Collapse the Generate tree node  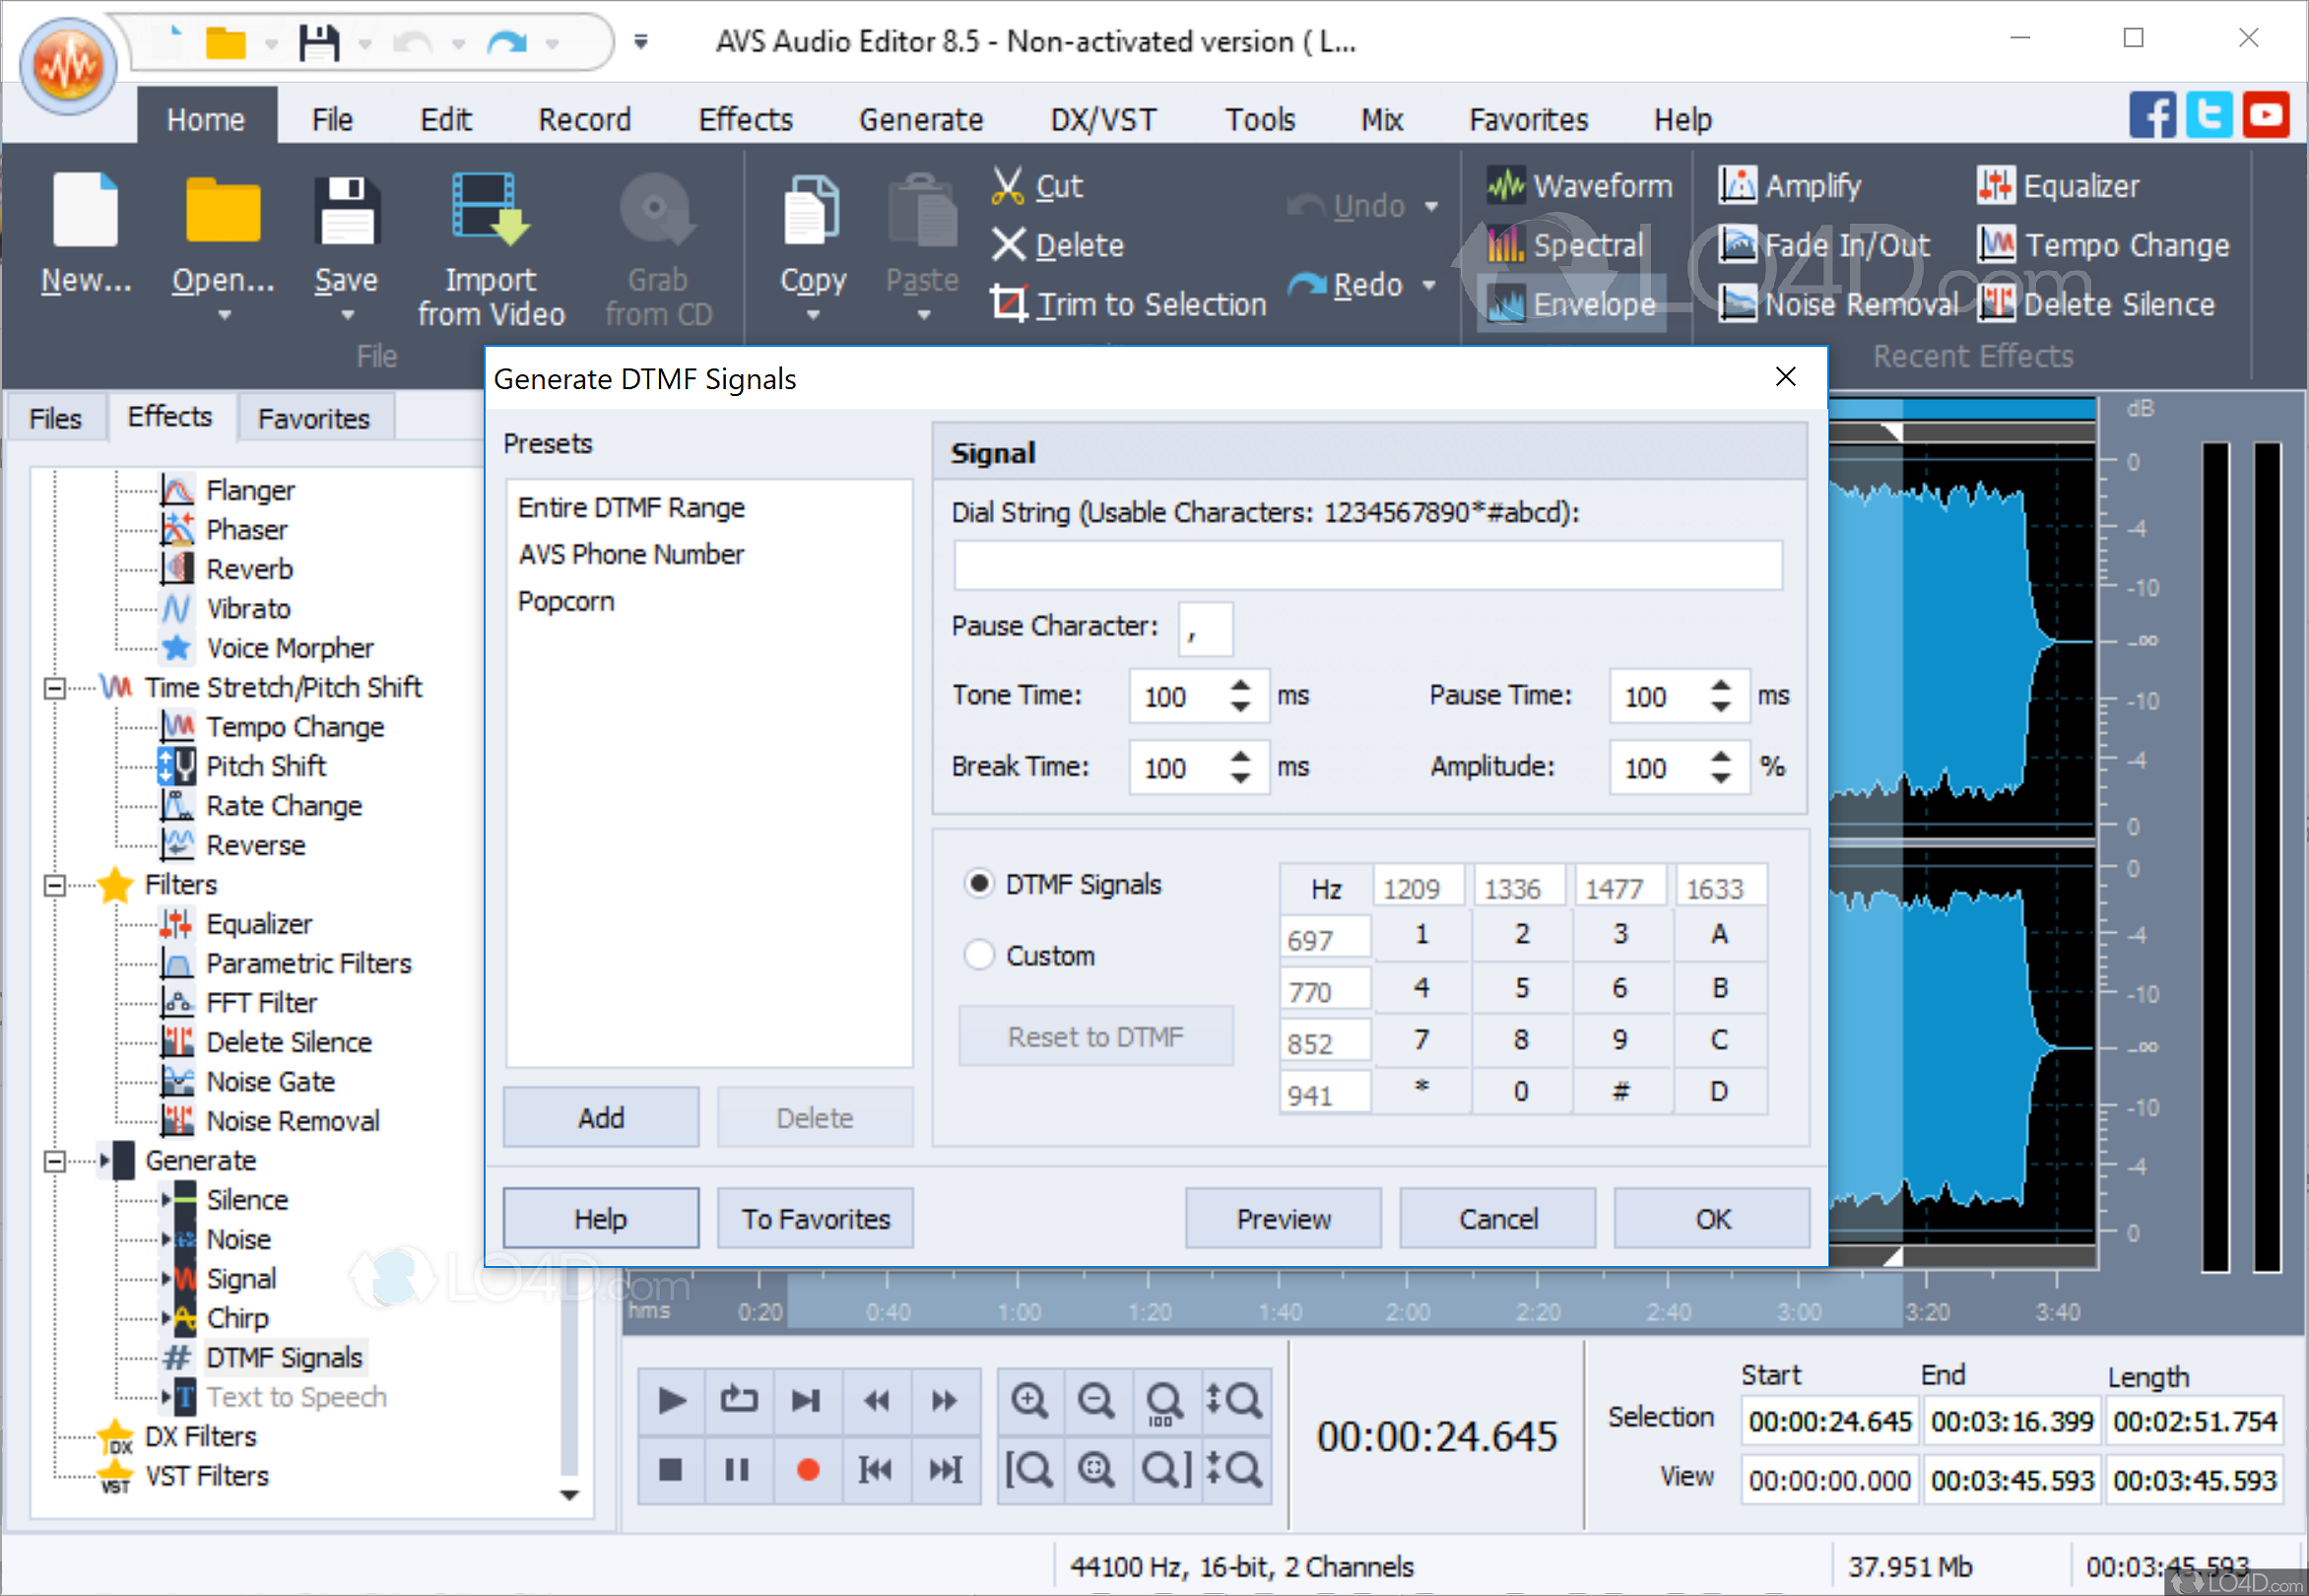[x=56, y=1161]
